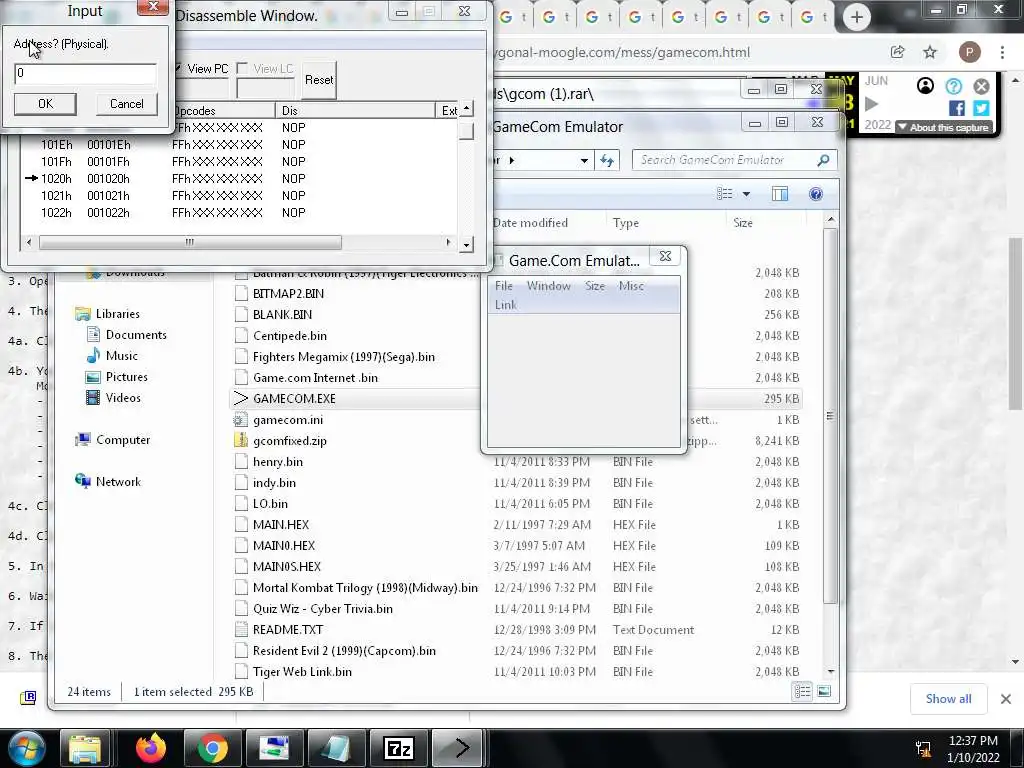Click Wayback Machine user account icon
The height and width of the screenshot is (768, 1024).
click(x=925, y=86)
